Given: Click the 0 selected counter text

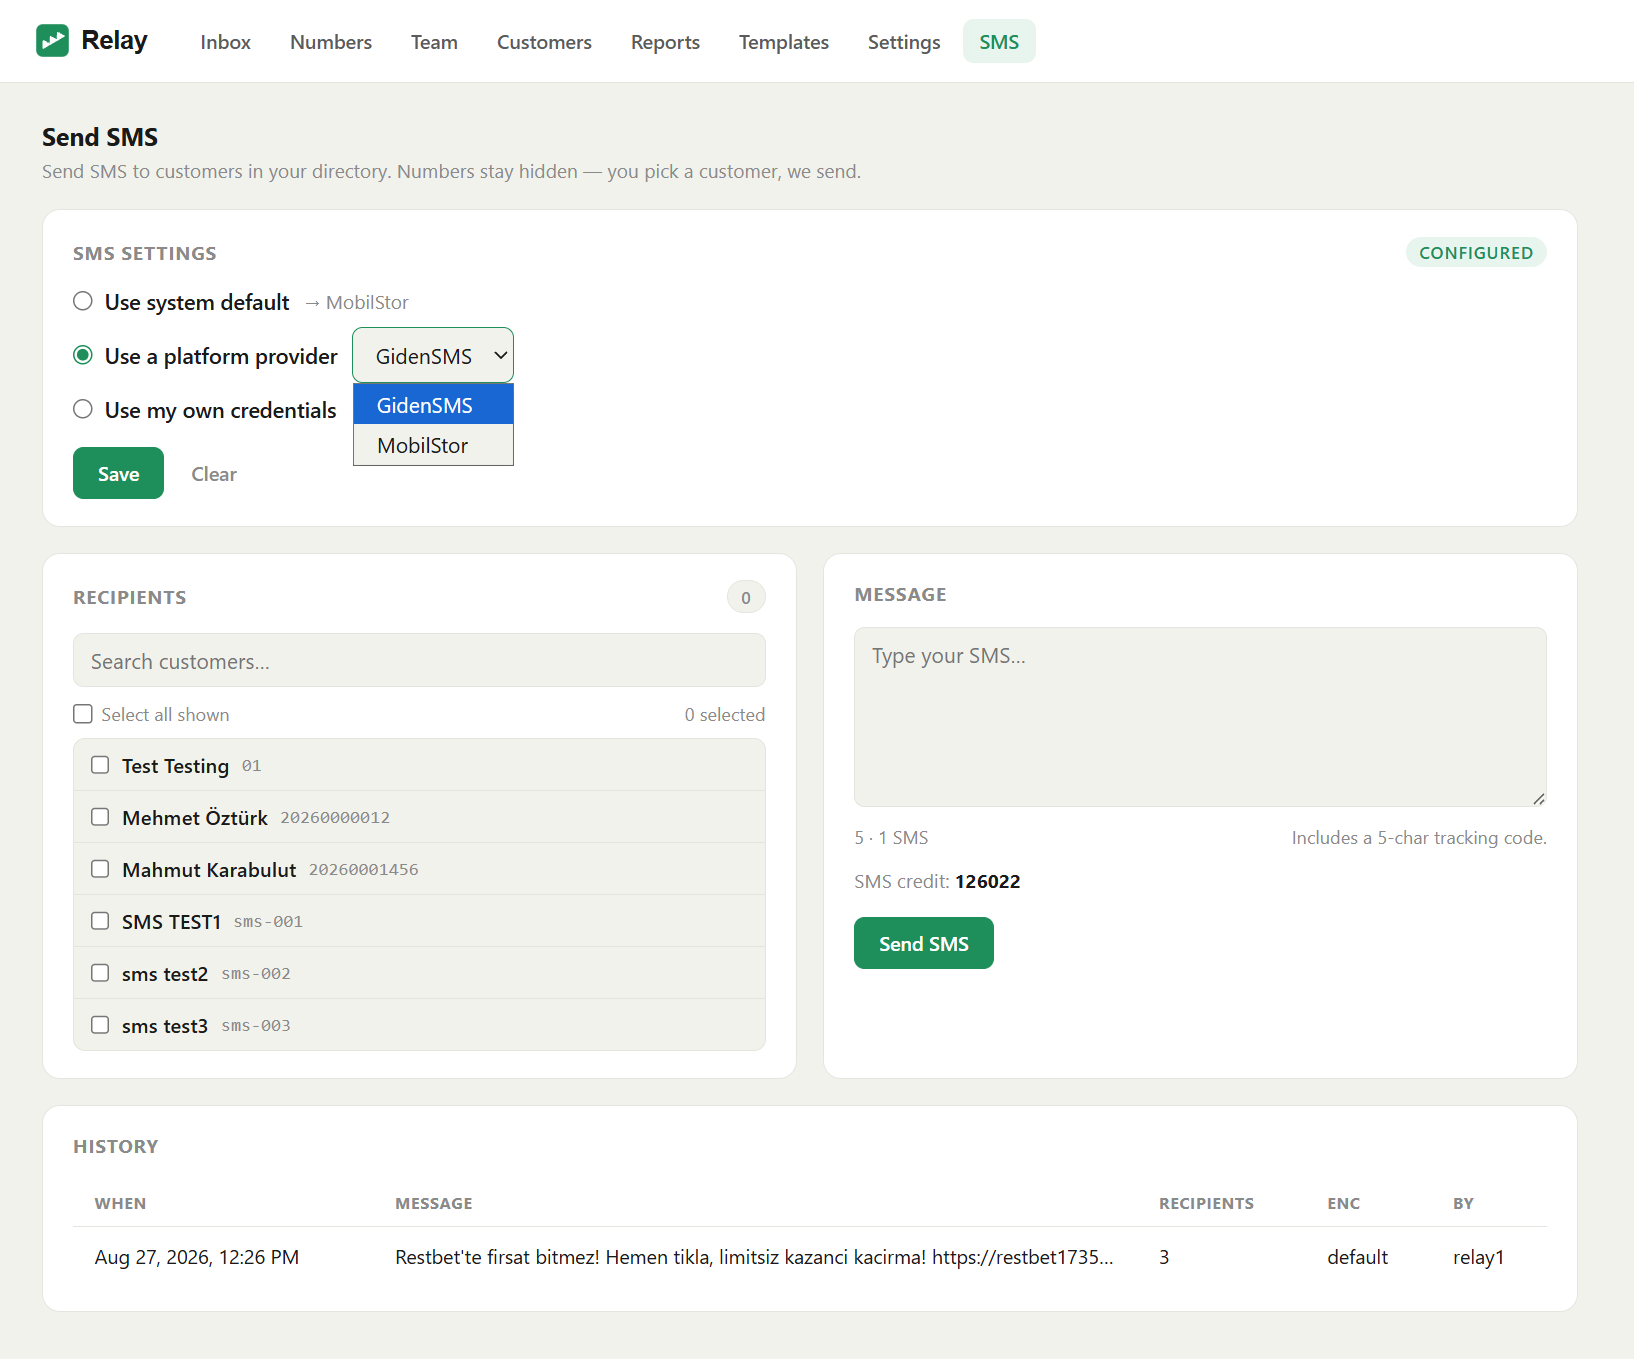Looking at the screenshot, I should (x=725, y=714).
